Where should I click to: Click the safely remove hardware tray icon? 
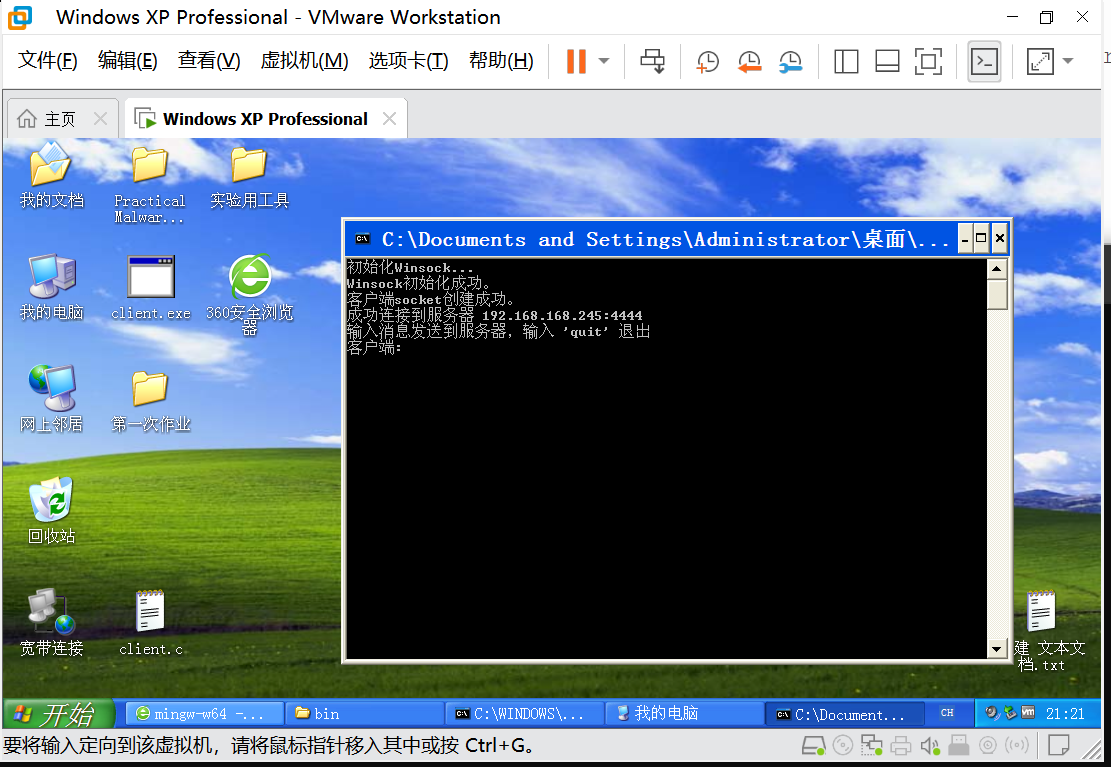click(1010, 713)
